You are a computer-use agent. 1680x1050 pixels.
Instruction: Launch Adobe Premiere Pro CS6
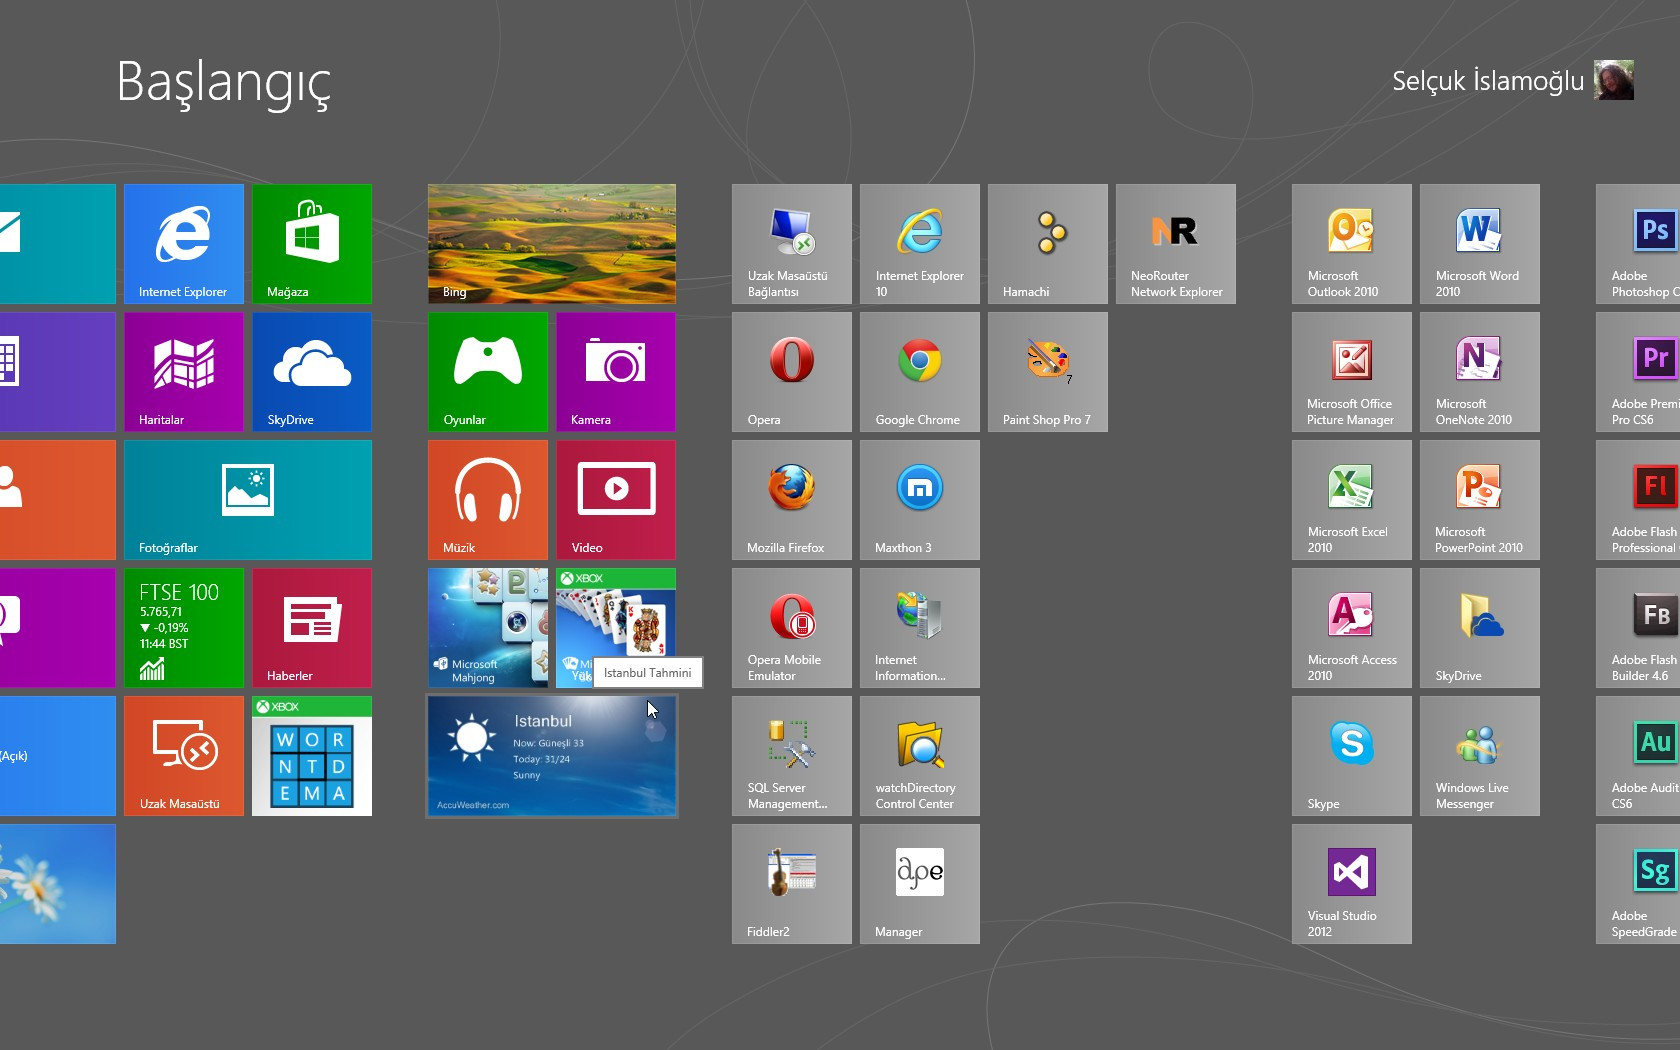1638,372
